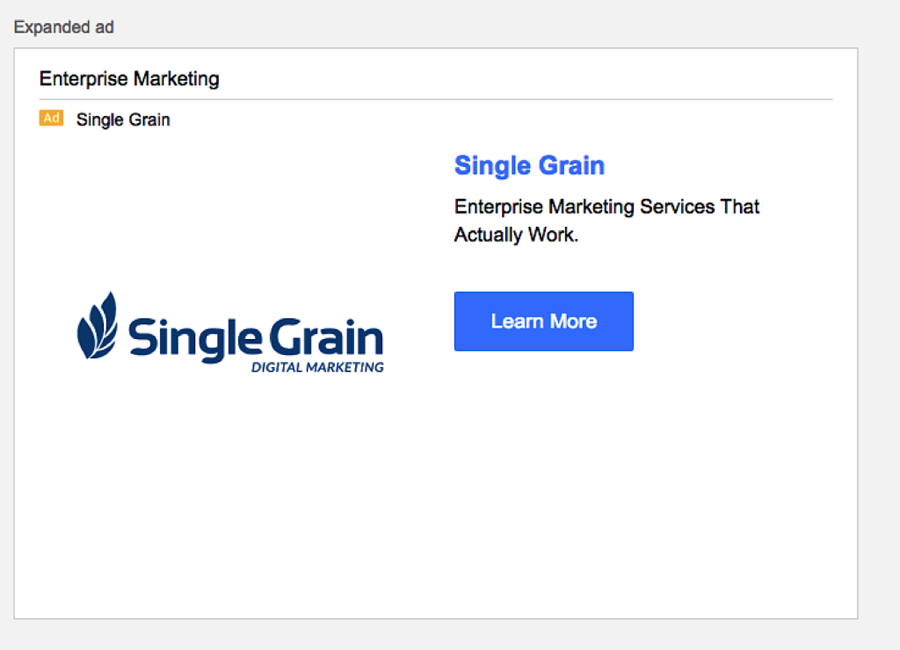Click the word More on the button
The height and width of the screenshot is (650, 900).
[573, 321]
